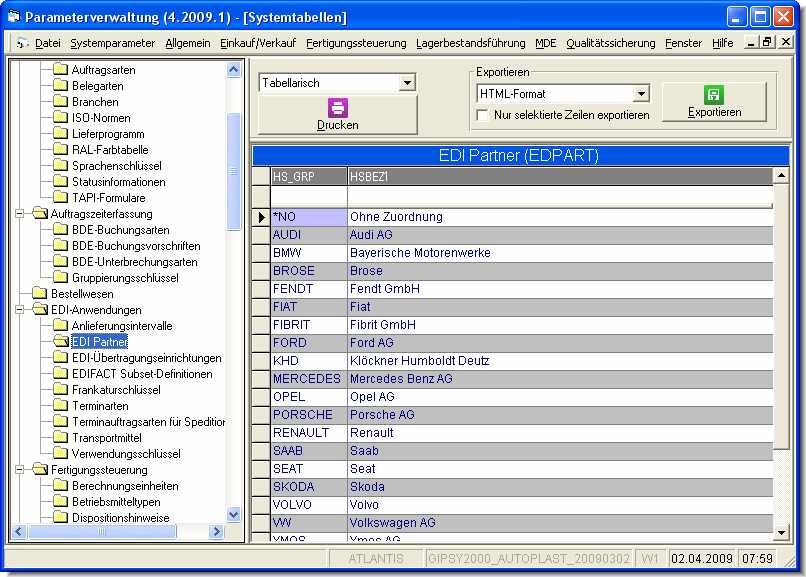
Task: Click the folder icon of Auftragsarten
Action: [x=60, y=69]
